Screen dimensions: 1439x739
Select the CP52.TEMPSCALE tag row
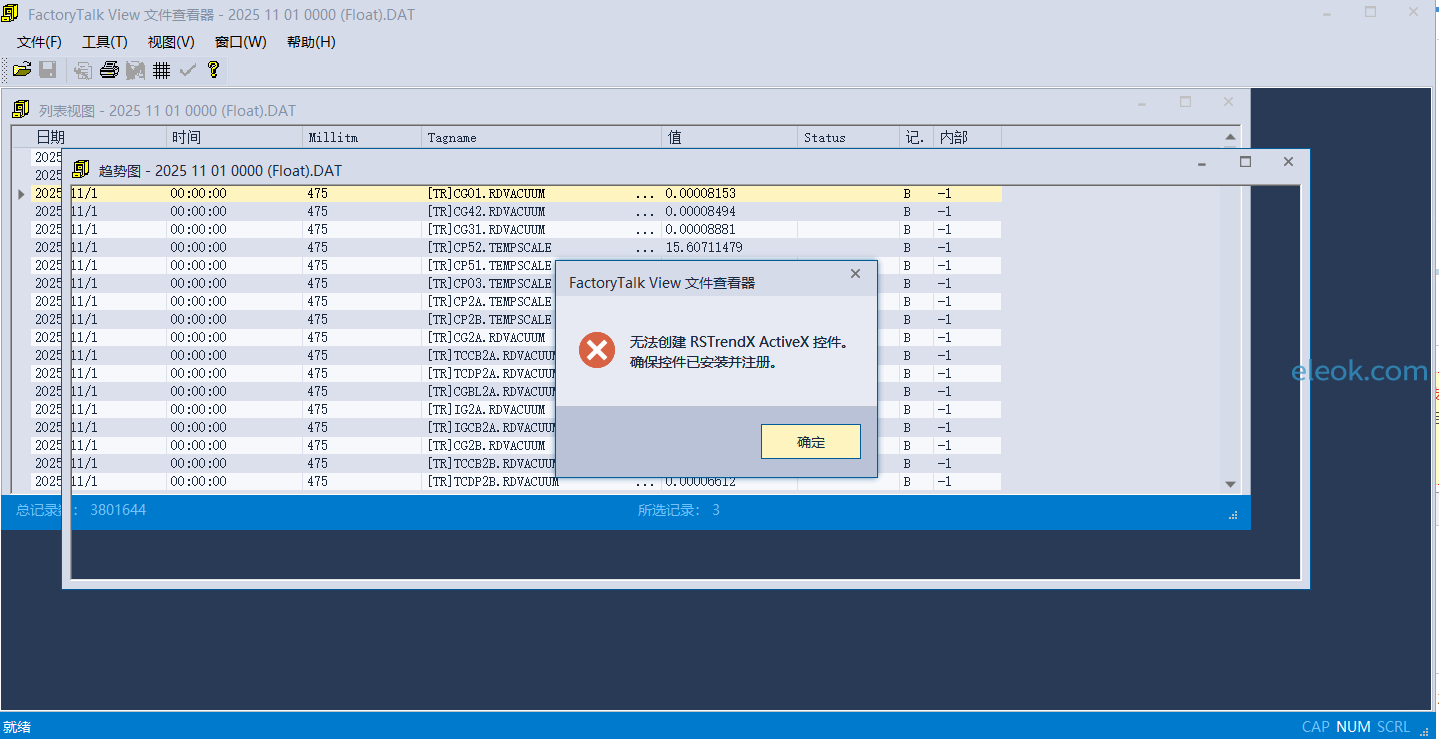pos(489,248)
